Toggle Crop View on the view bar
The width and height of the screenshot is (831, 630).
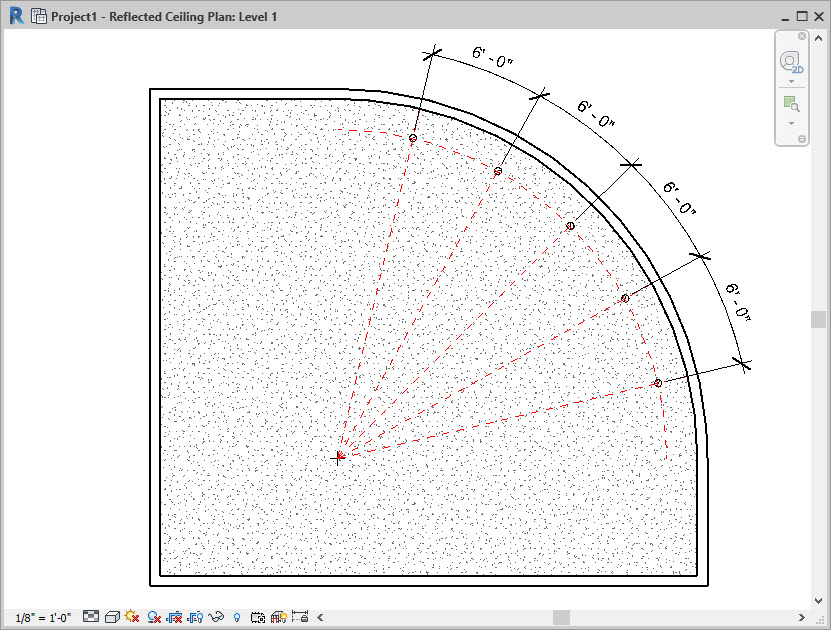click(x=175, y=617)
